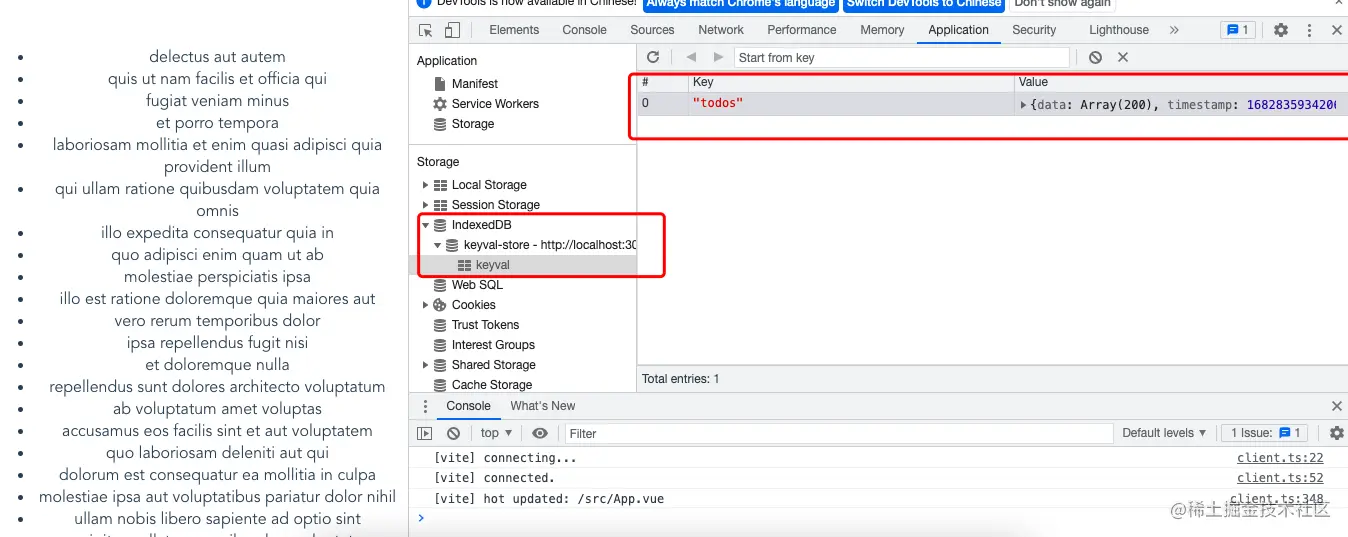Expand Shared Storage tree node
1348x537 pixels.
coord(426,365)
